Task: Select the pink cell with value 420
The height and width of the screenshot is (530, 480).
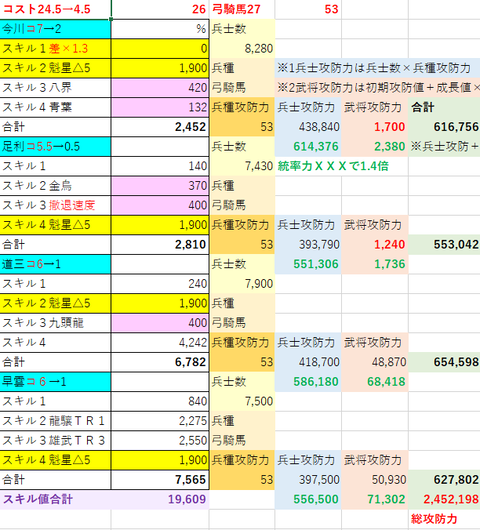Action: tap(160, 88)
